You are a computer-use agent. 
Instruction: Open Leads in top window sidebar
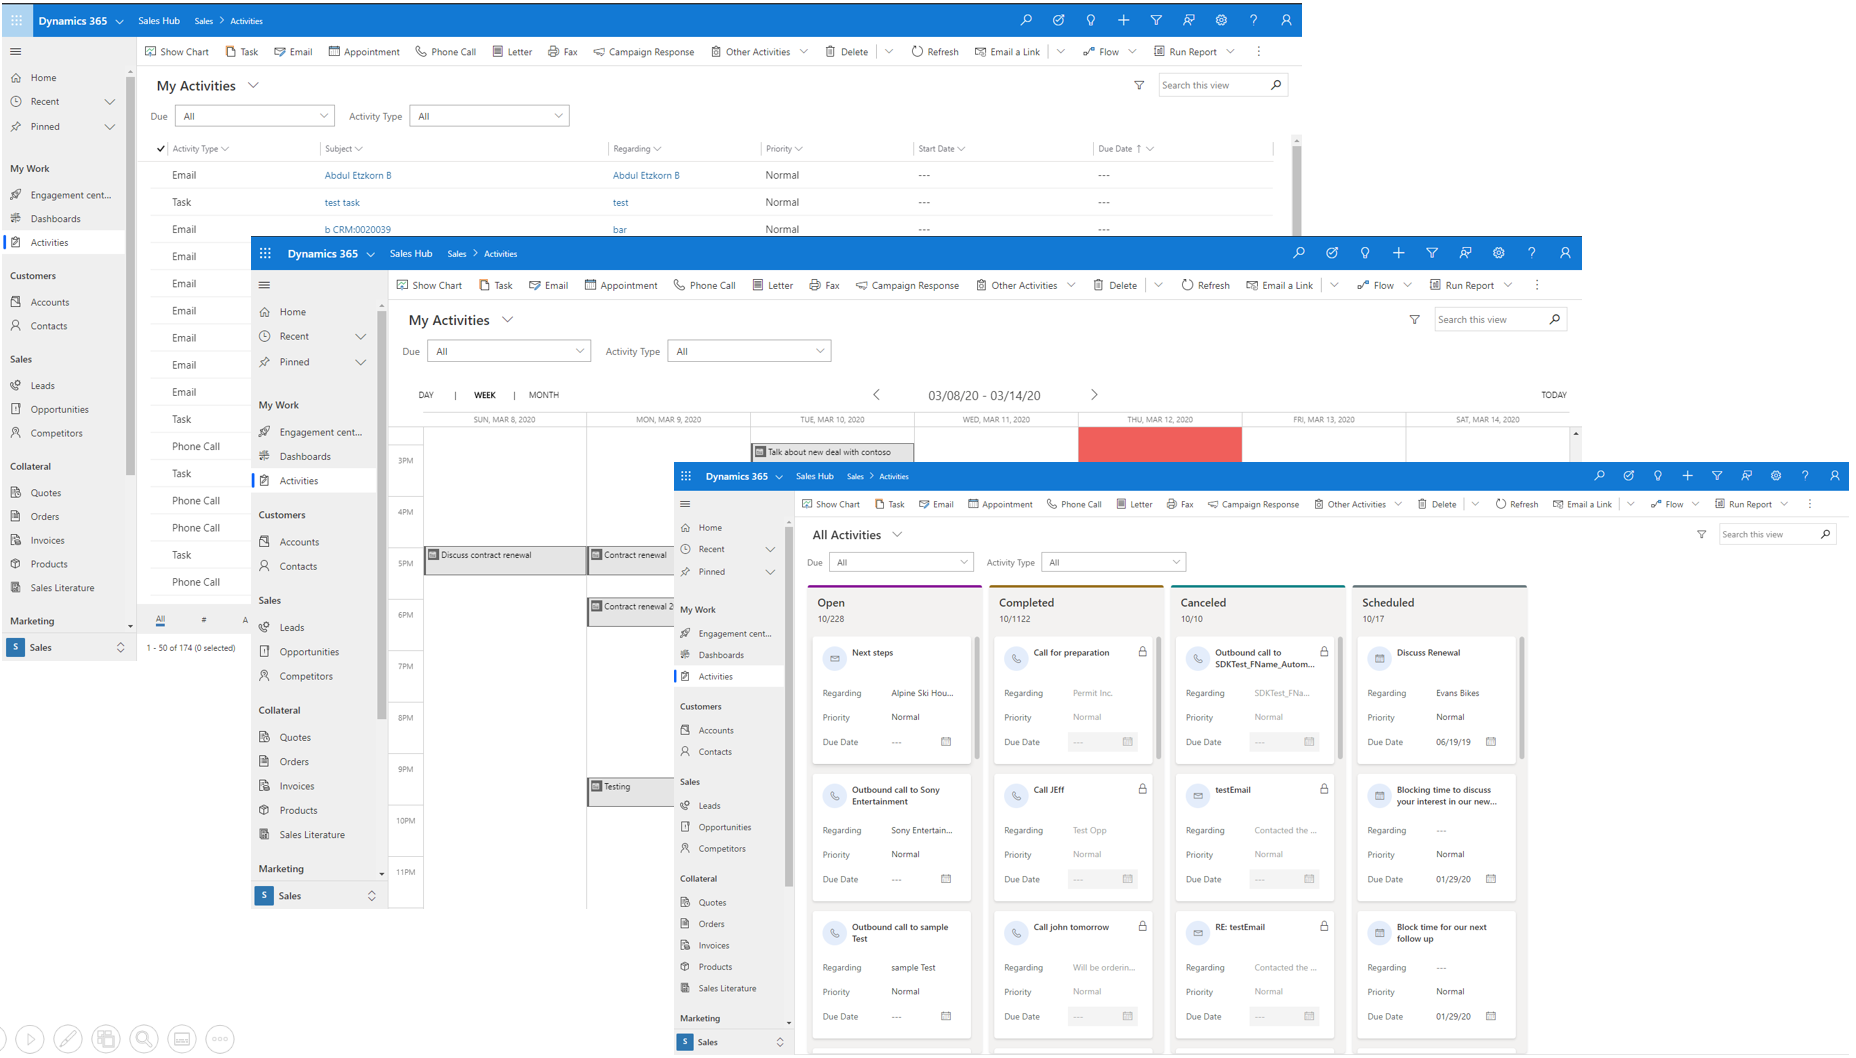pos(42,386)
